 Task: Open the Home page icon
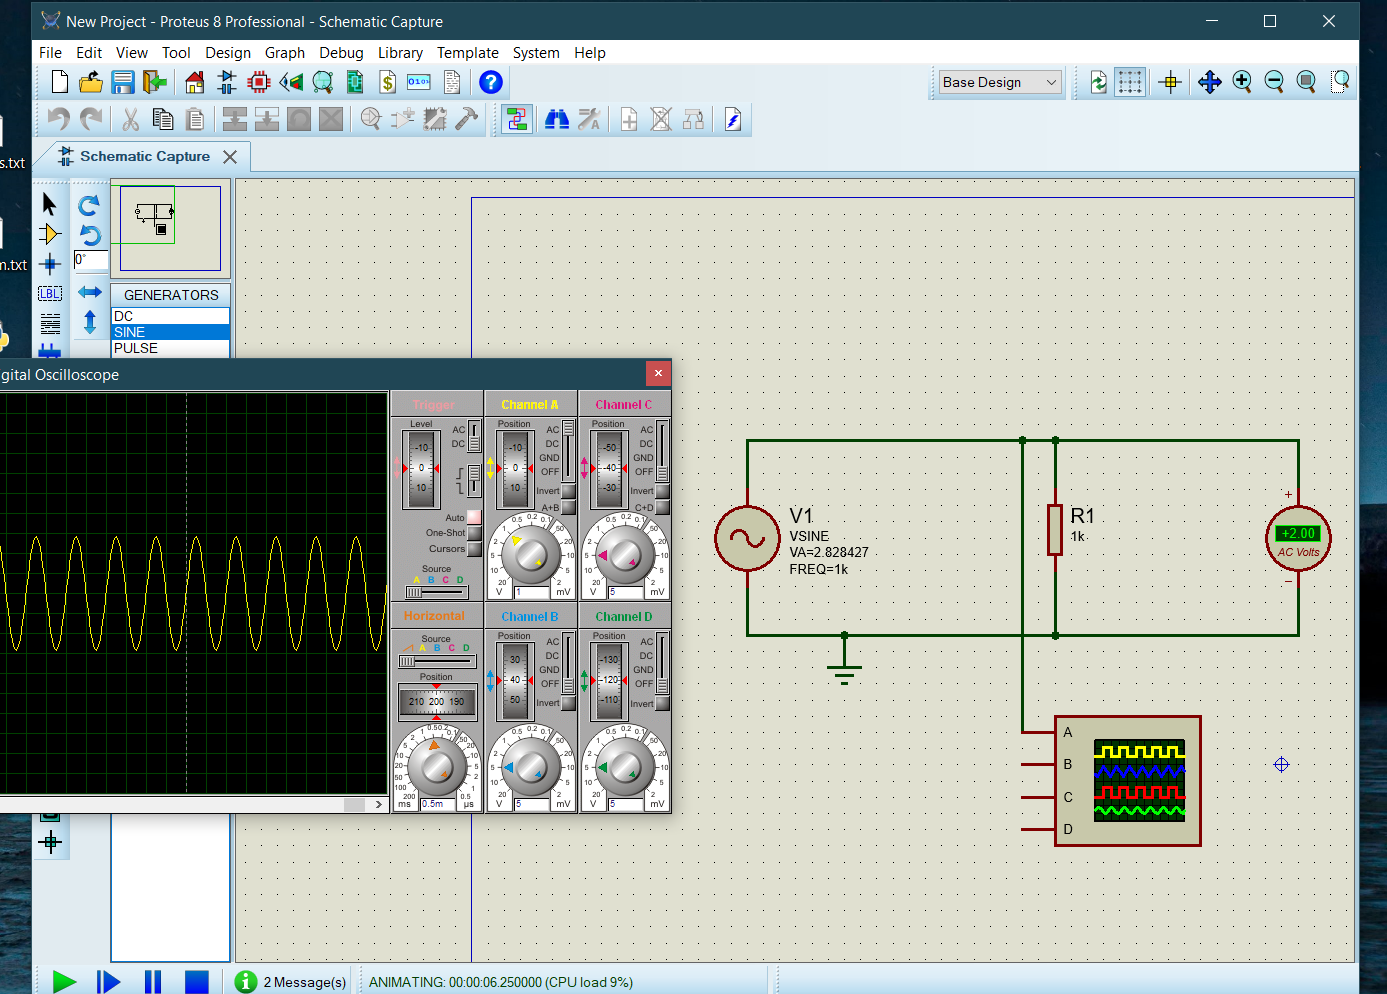pyautogui.click(x=195, y=82)
